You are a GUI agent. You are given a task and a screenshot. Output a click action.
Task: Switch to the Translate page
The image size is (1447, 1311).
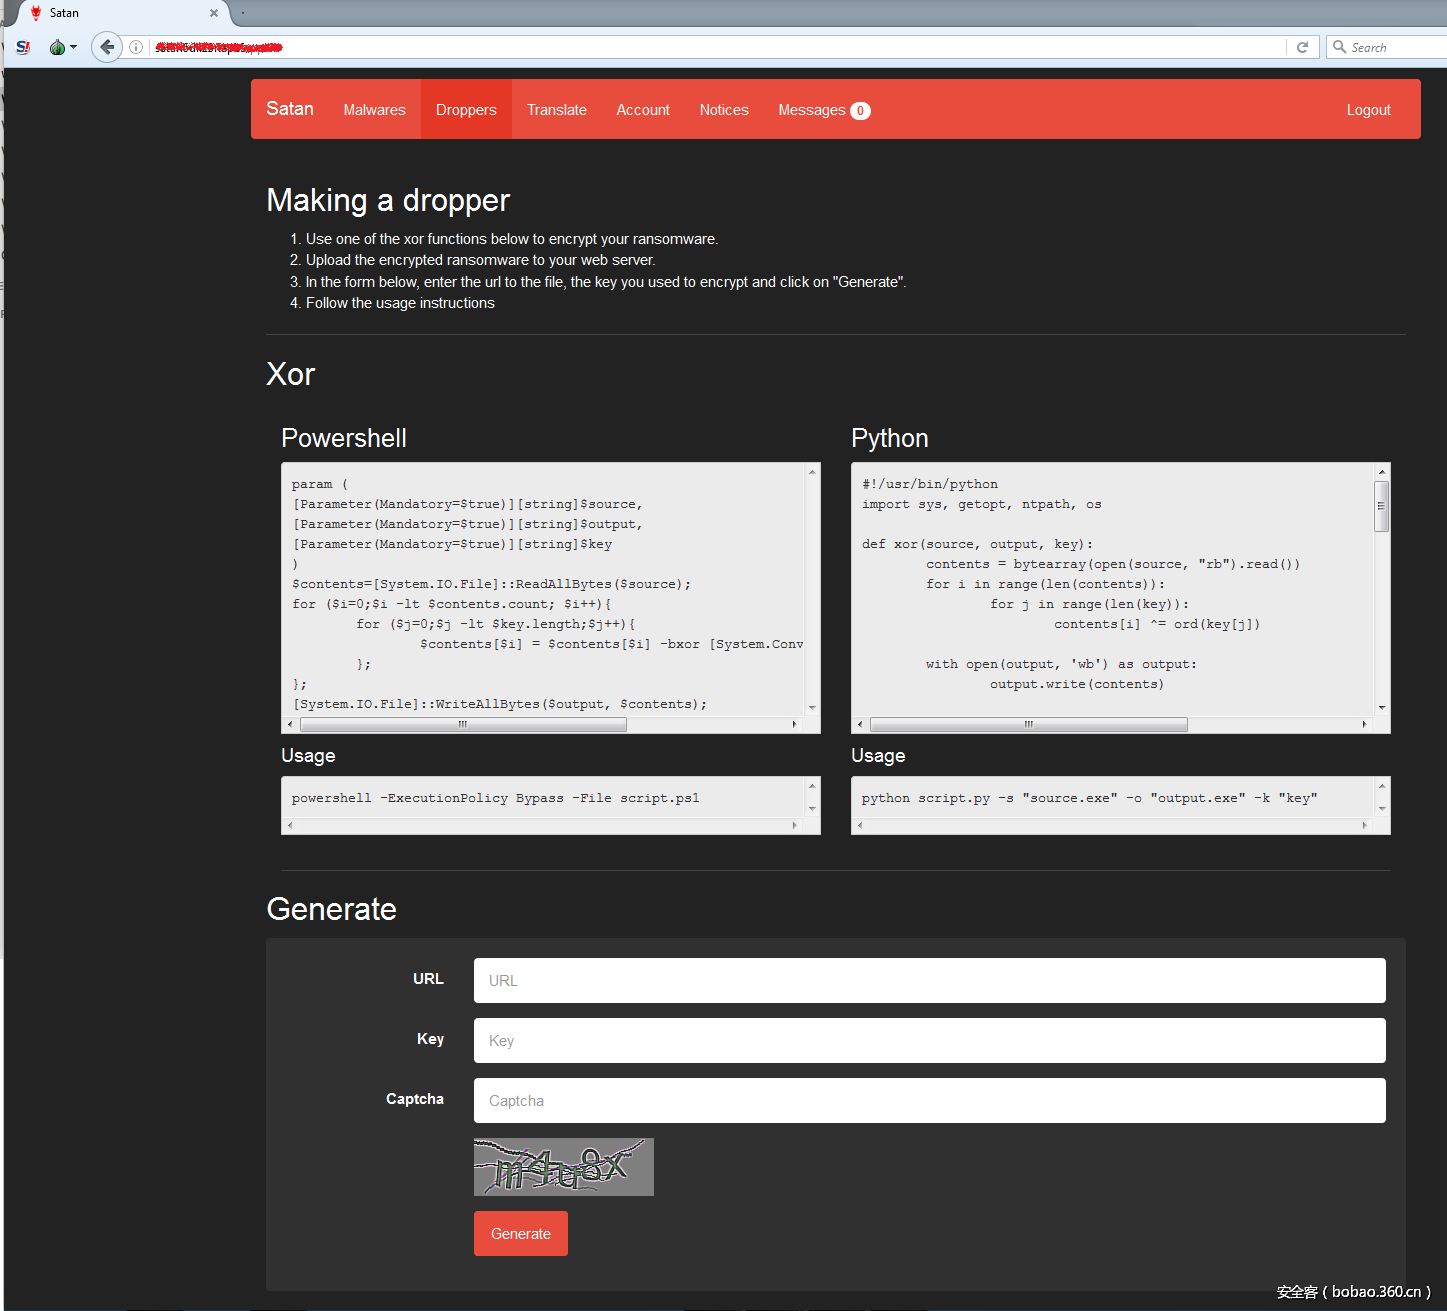tap(556, 110)
